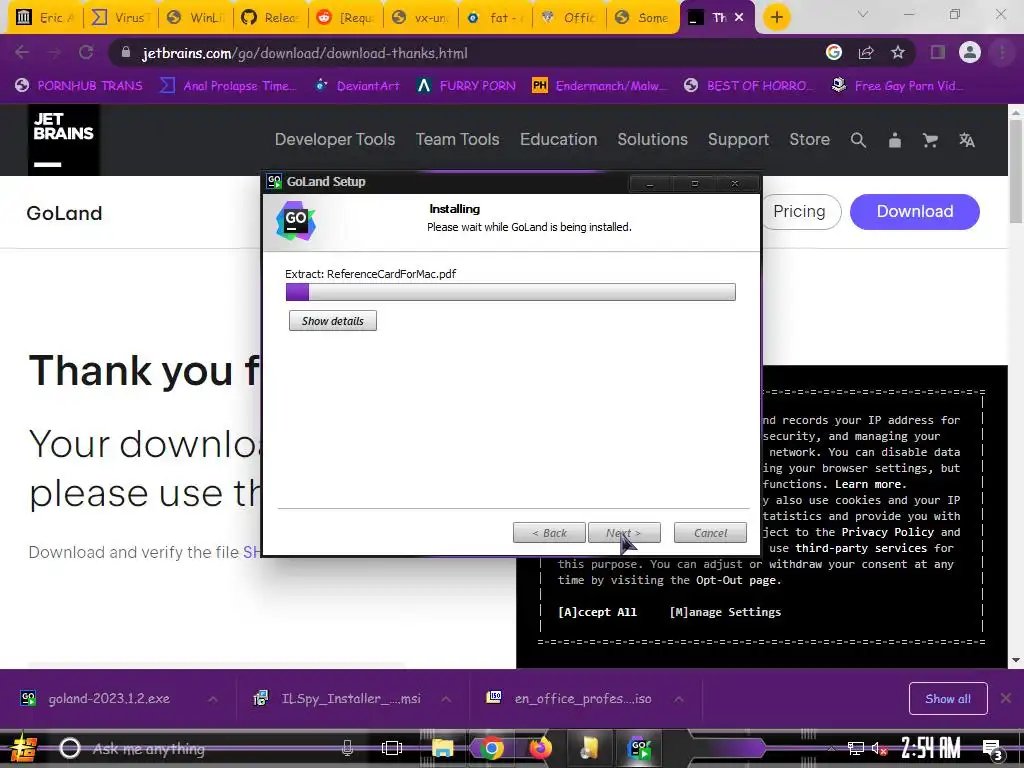The width and height of the screenshot is (1024, 768).
Task: Open the Windows Start button
Action: click(24, 748)
